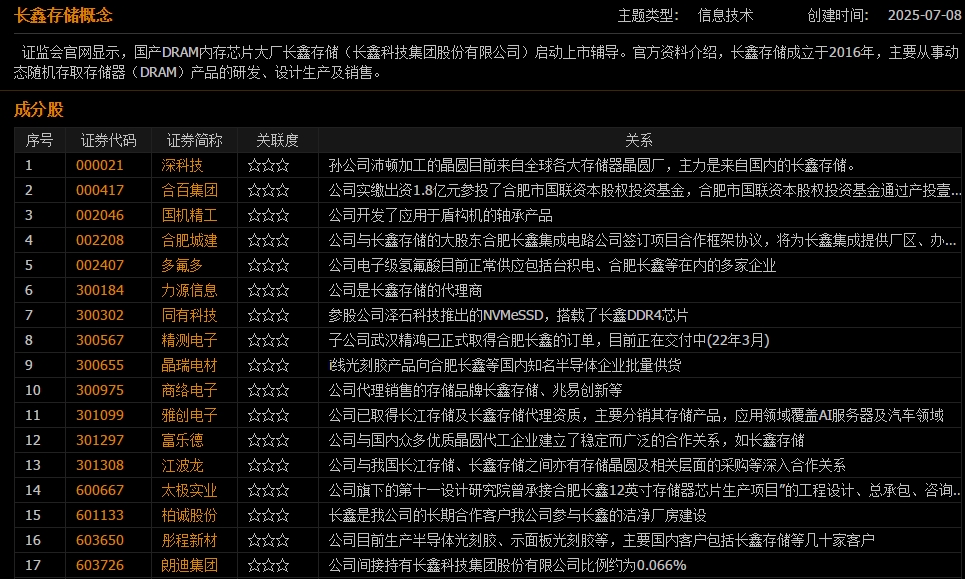This screenshot has width=965, height=579.
Task: Select the stock name 朗迪集团
Action: pos(189,565)
